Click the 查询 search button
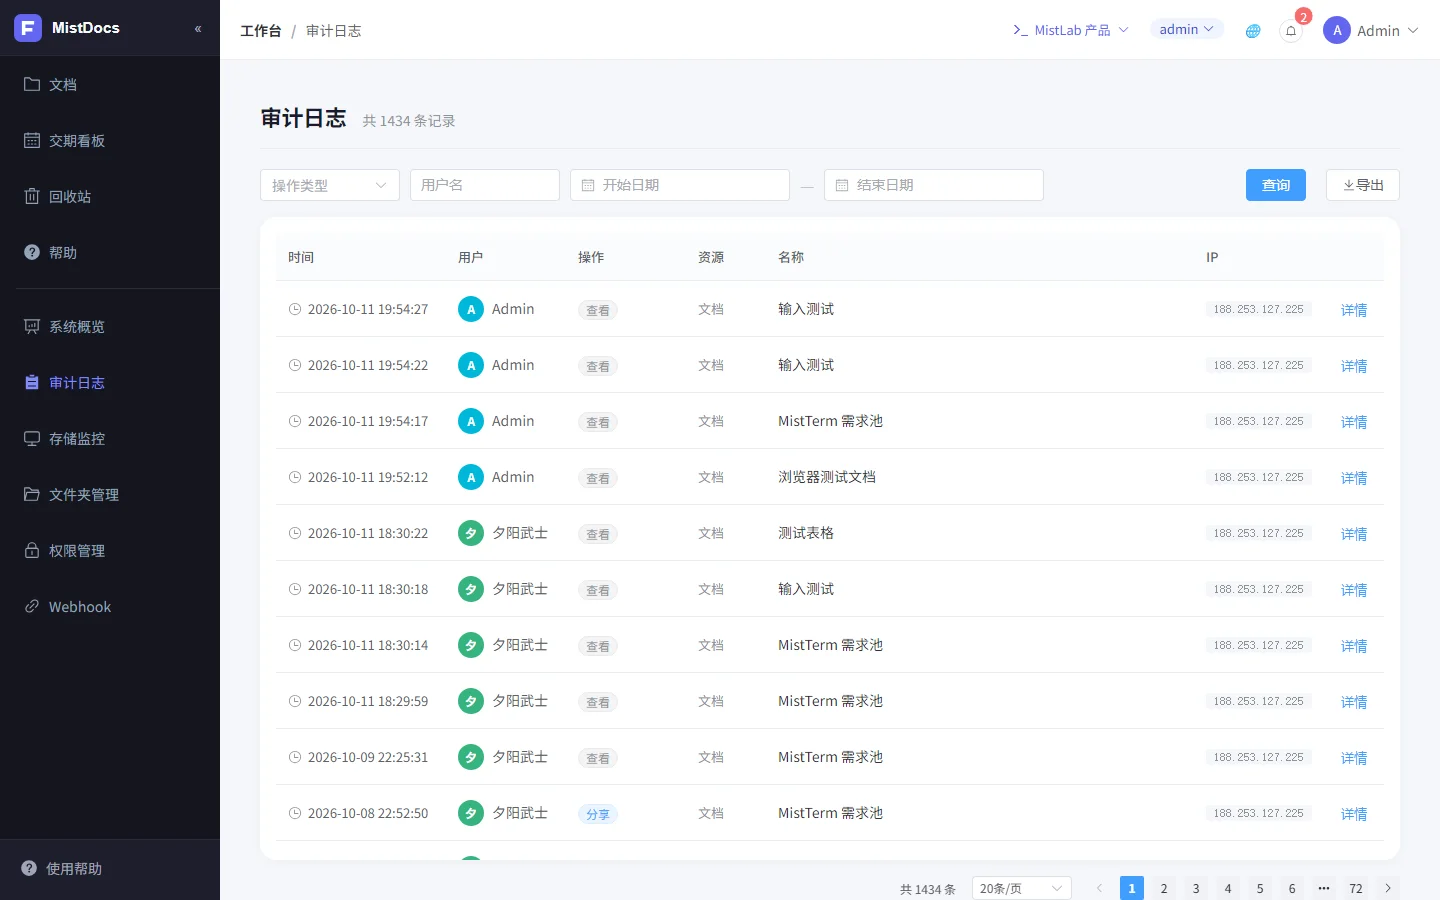This screenshot has width=1440, height=900. pyautogui.click(x=1276, y=185)
